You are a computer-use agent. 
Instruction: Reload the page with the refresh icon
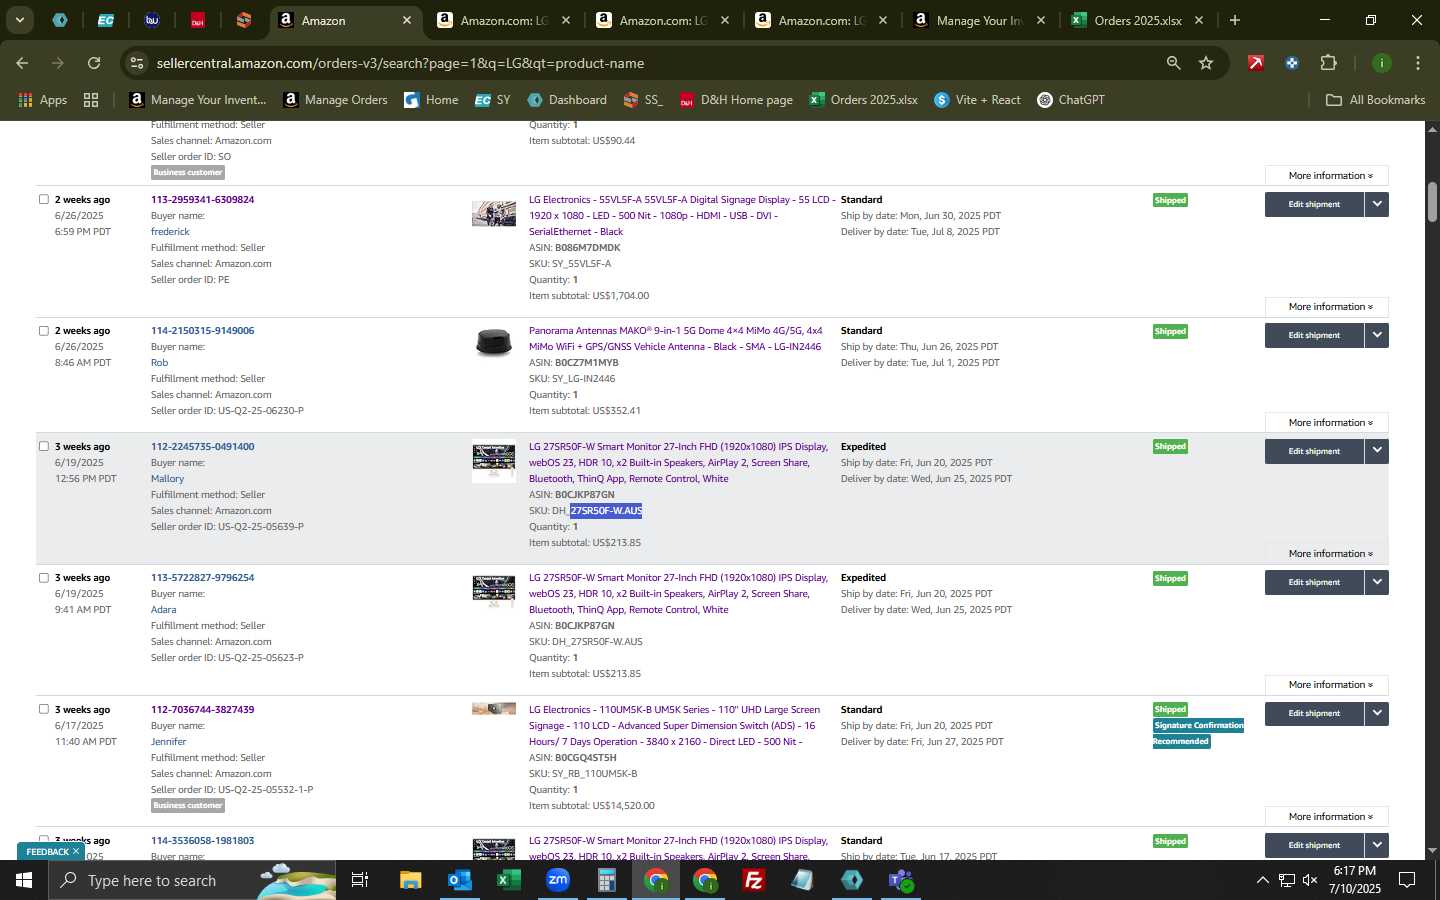(x=94, y=63)
